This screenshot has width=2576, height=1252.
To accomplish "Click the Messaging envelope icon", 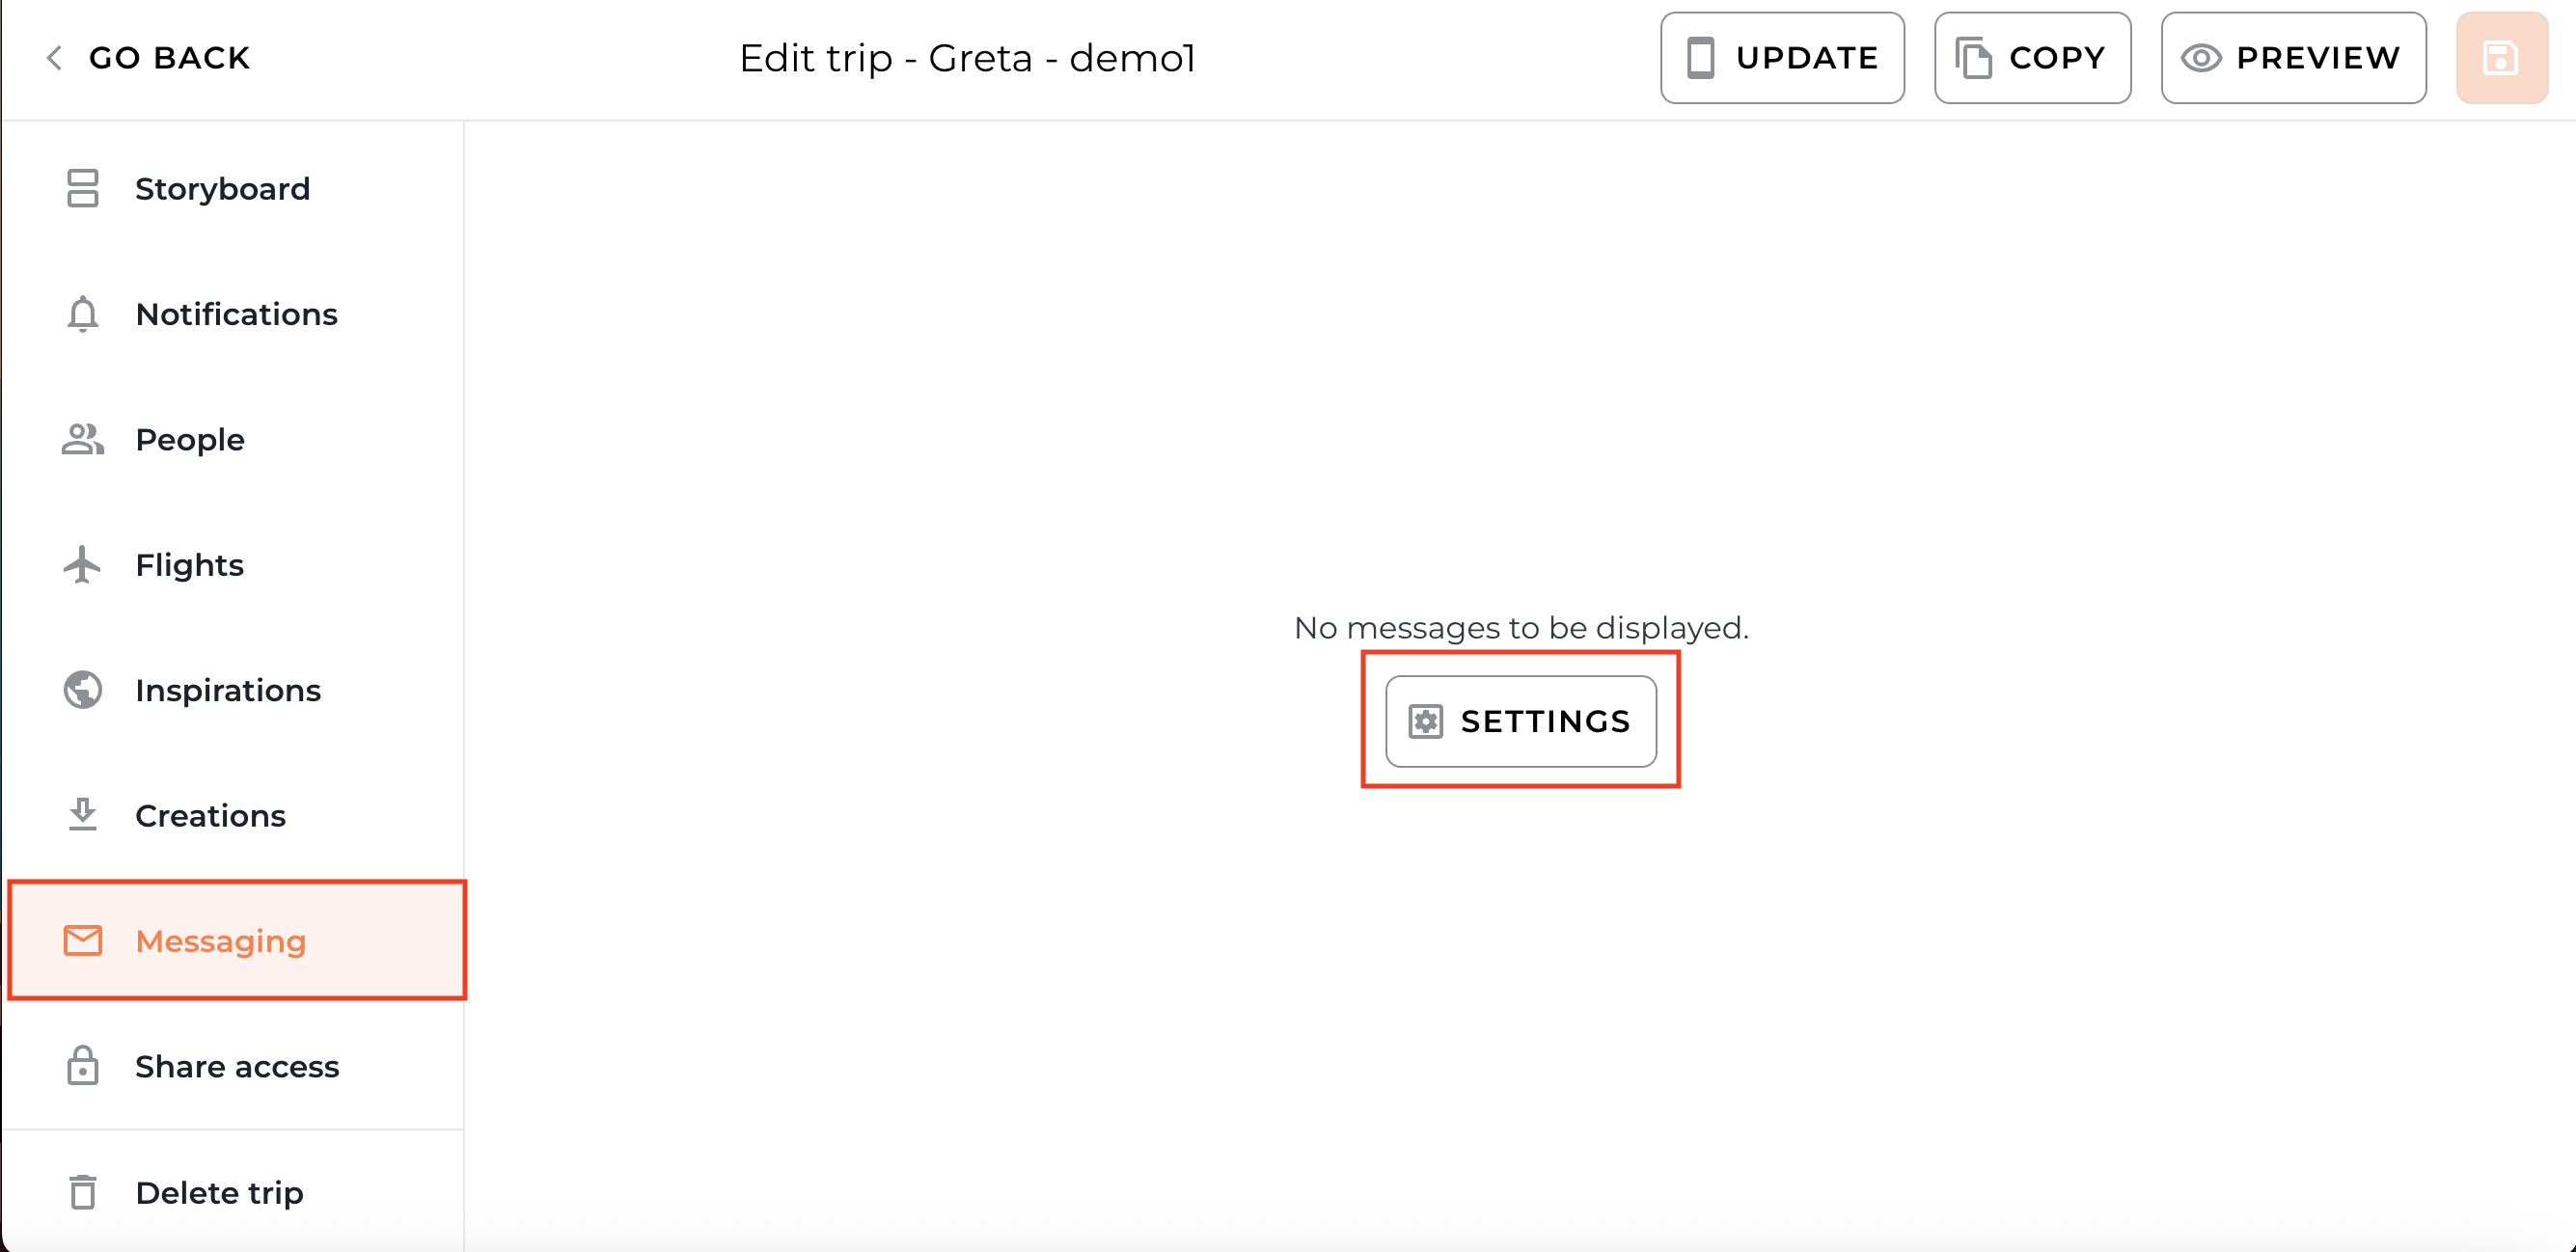I will (82, 941).
